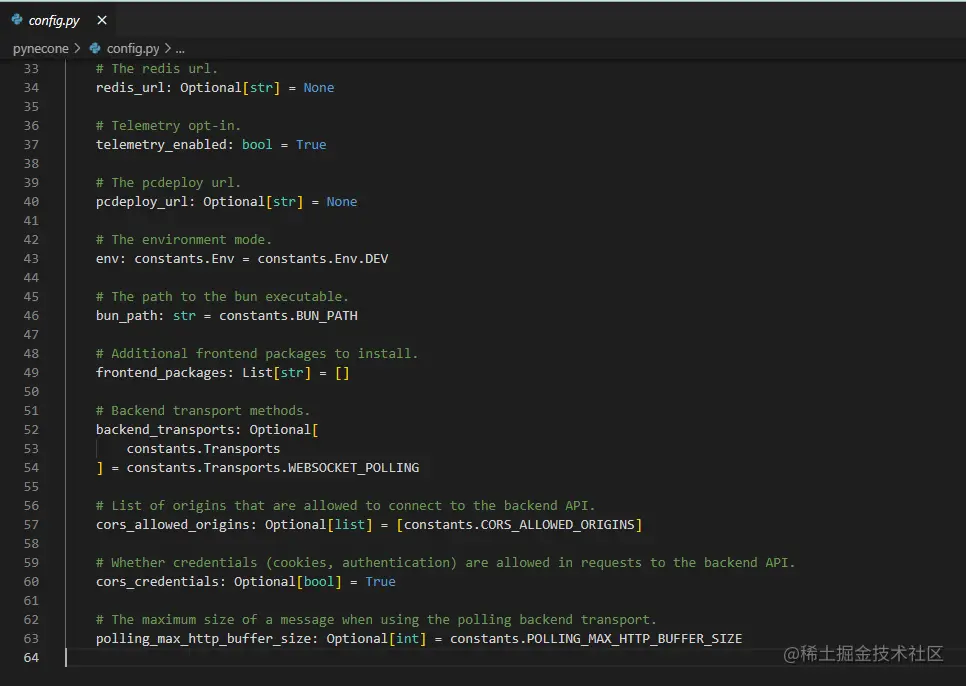966x686 pixels.
Task: Click '# Backend transport methods.' comment
Action: (x=203, y=411)
